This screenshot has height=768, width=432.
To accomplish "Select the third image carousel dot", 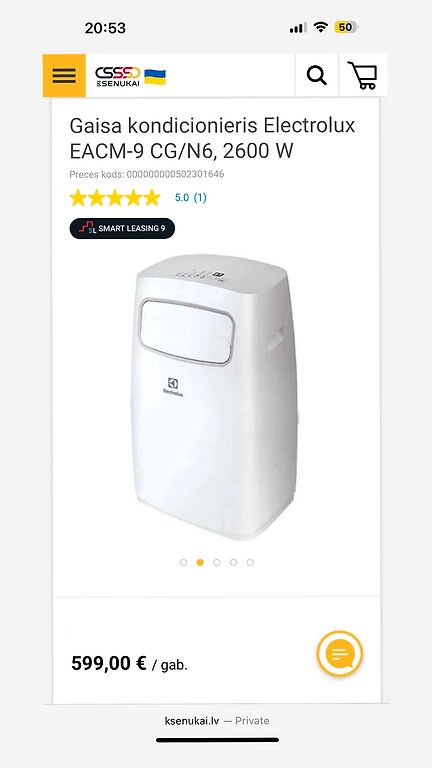I will pos(216,562).
